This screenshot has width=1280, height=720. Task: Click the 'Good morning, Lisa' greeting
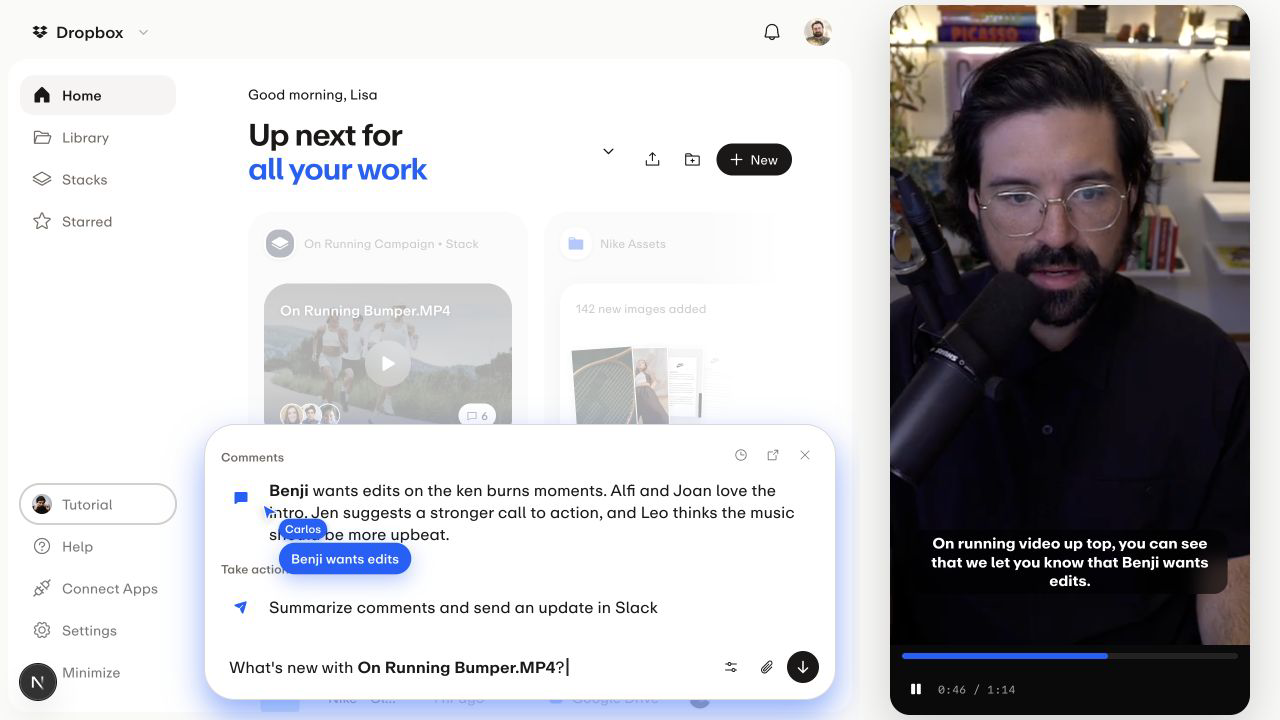[313, 95]
